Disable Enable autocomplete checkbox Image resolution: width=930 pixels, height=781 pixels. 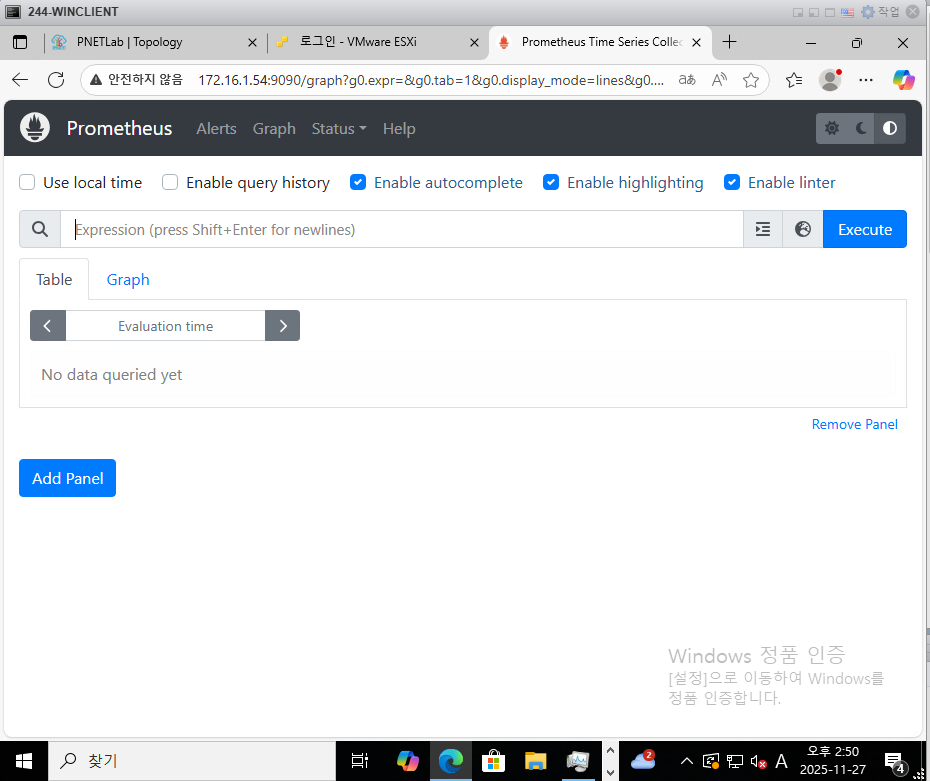pos(358,182)
